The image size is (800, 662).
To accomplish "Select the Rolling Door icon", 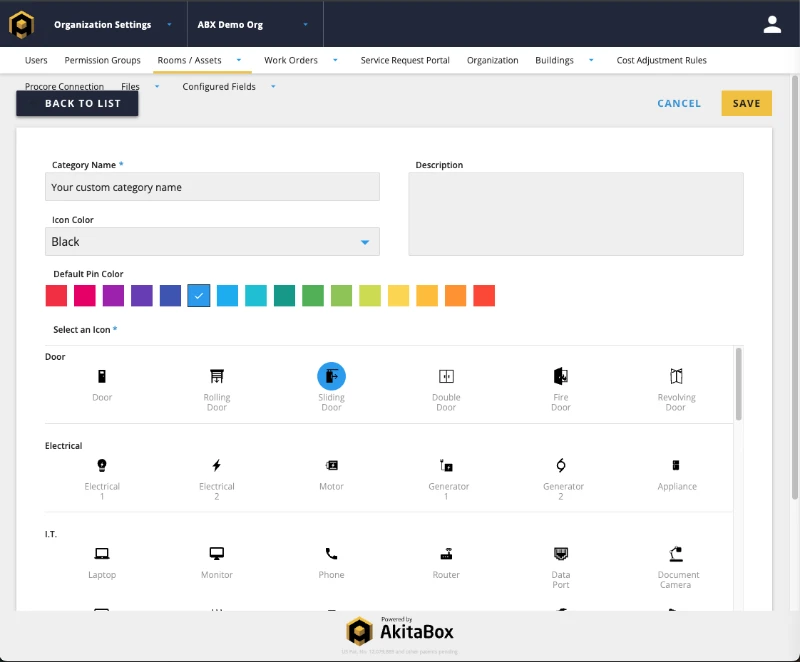I will point(216,377).
